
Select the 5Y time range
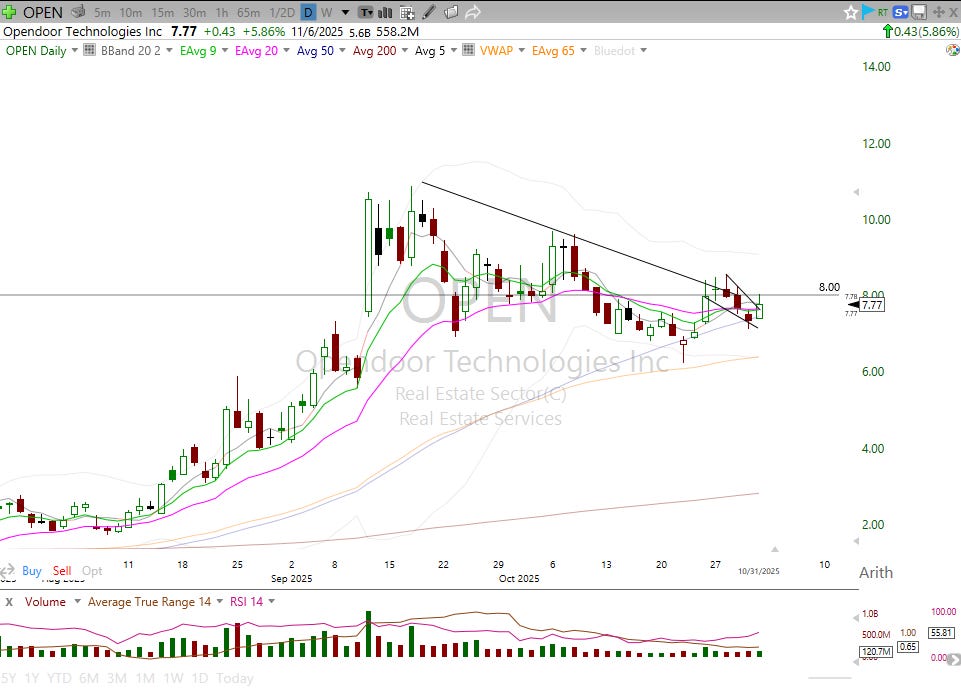pos(9,678)
